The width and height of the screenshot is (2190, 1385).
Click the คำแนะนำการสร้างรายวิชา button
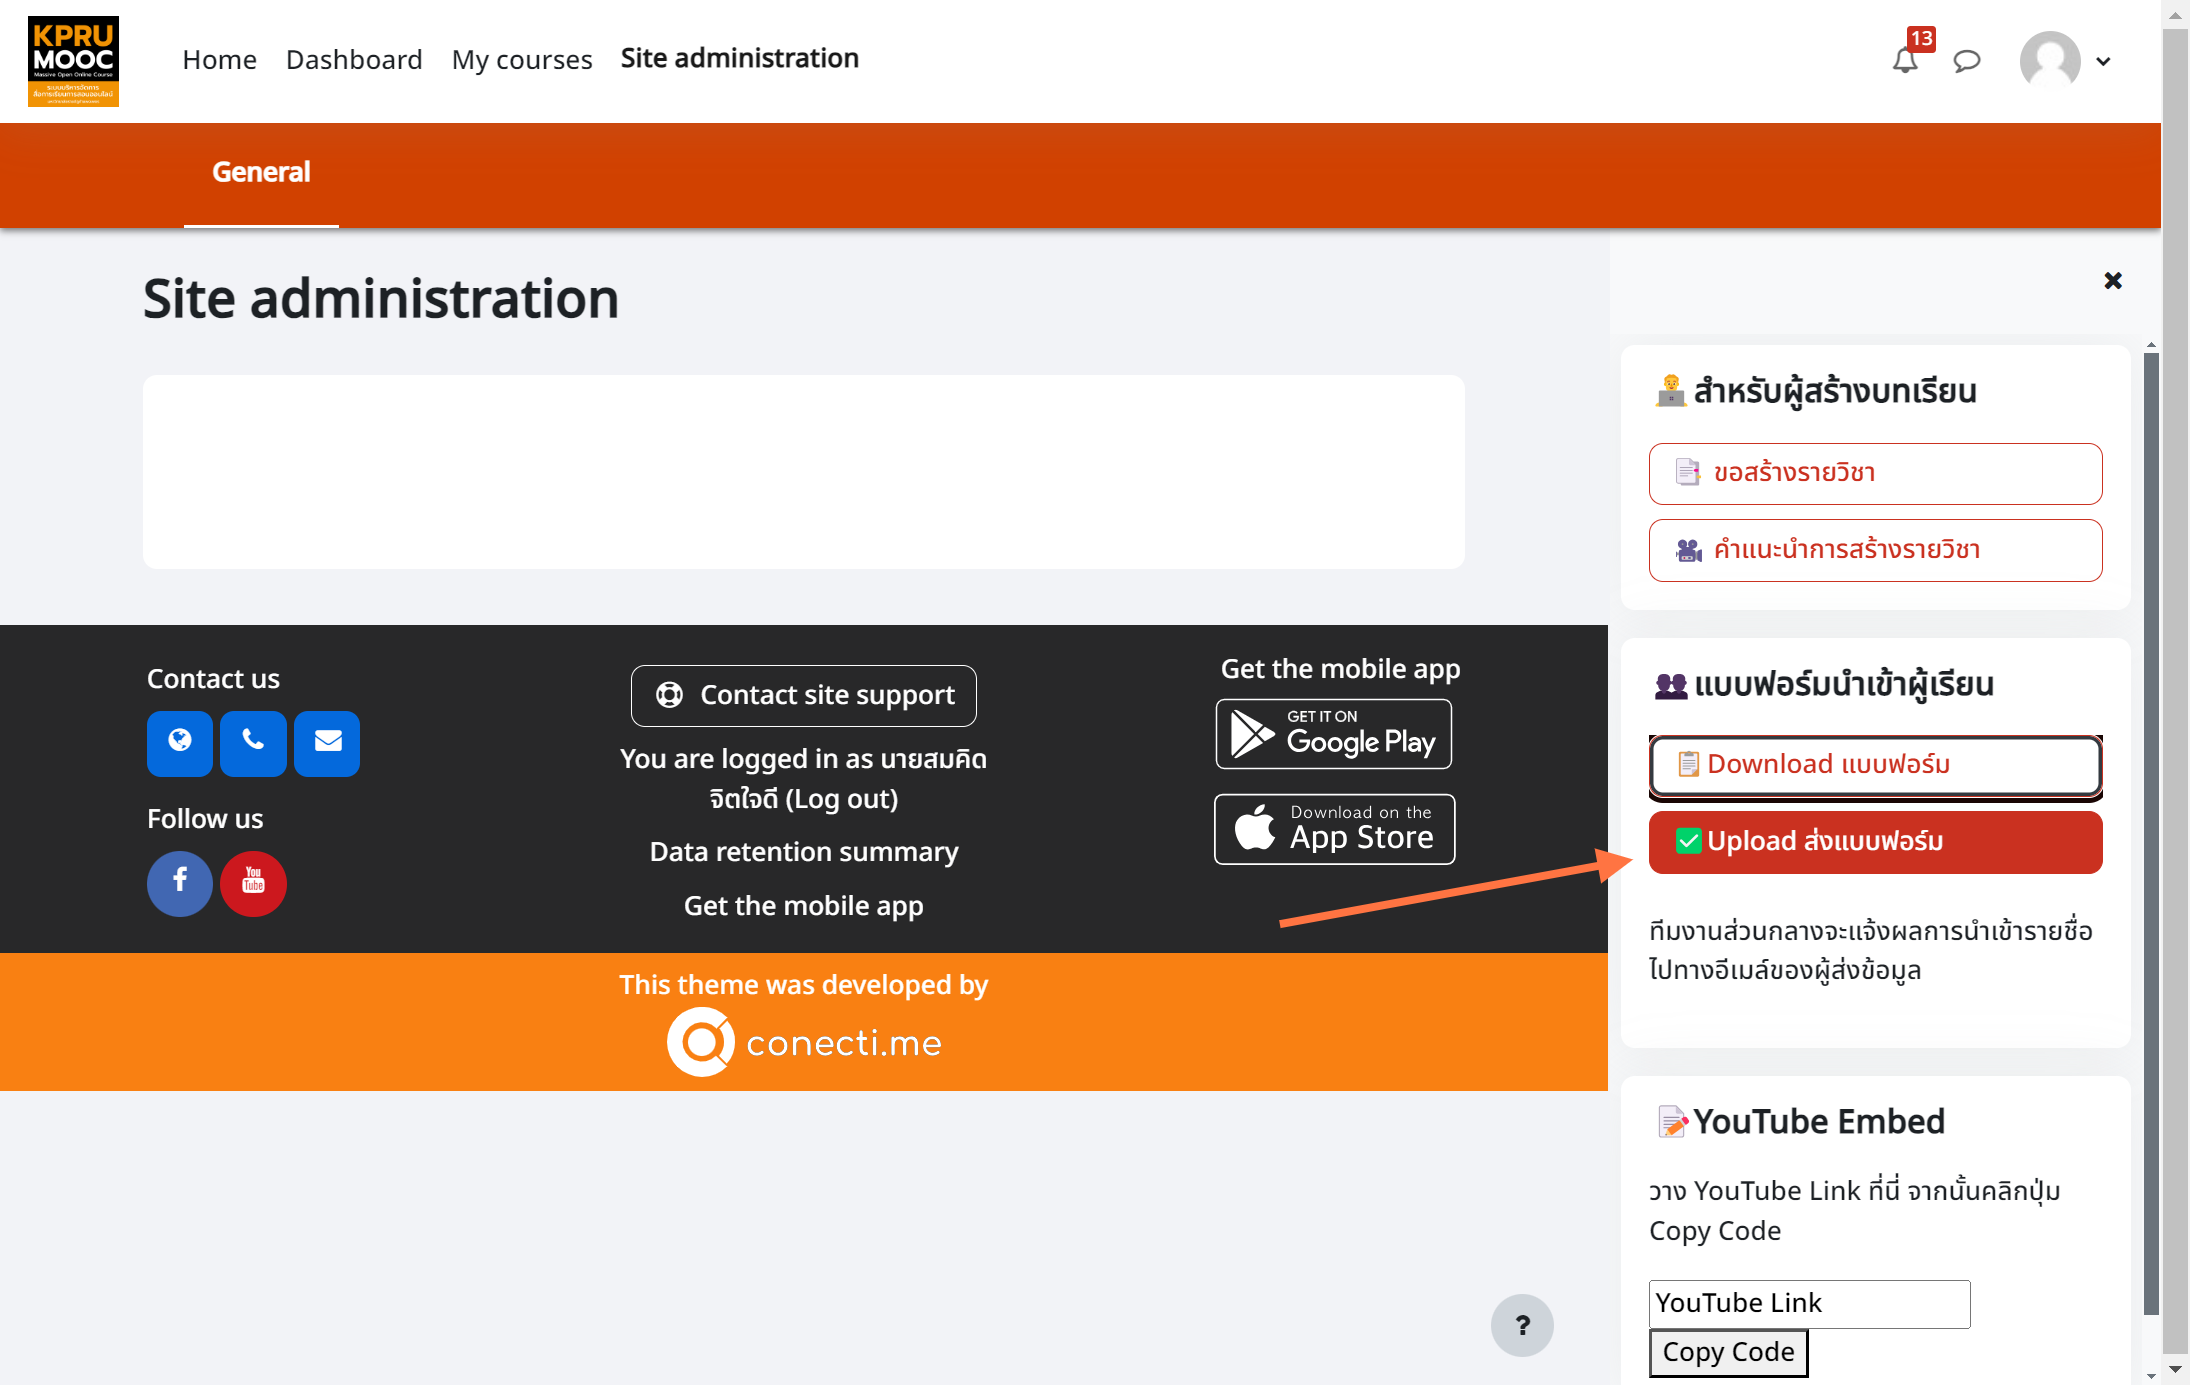tap(1875, 550)
